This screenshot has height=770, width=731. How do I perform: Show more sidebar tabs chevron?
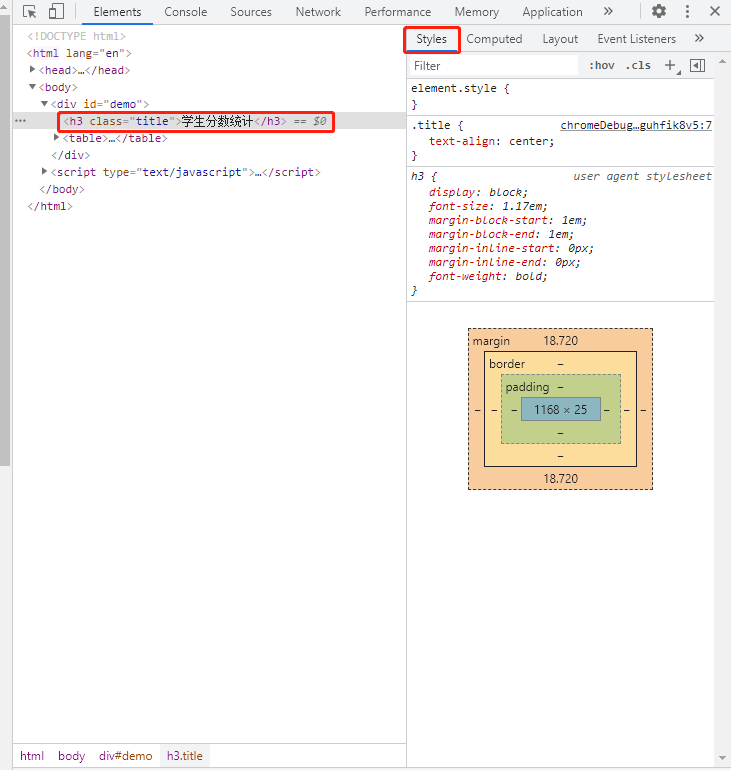coord(699,38)
